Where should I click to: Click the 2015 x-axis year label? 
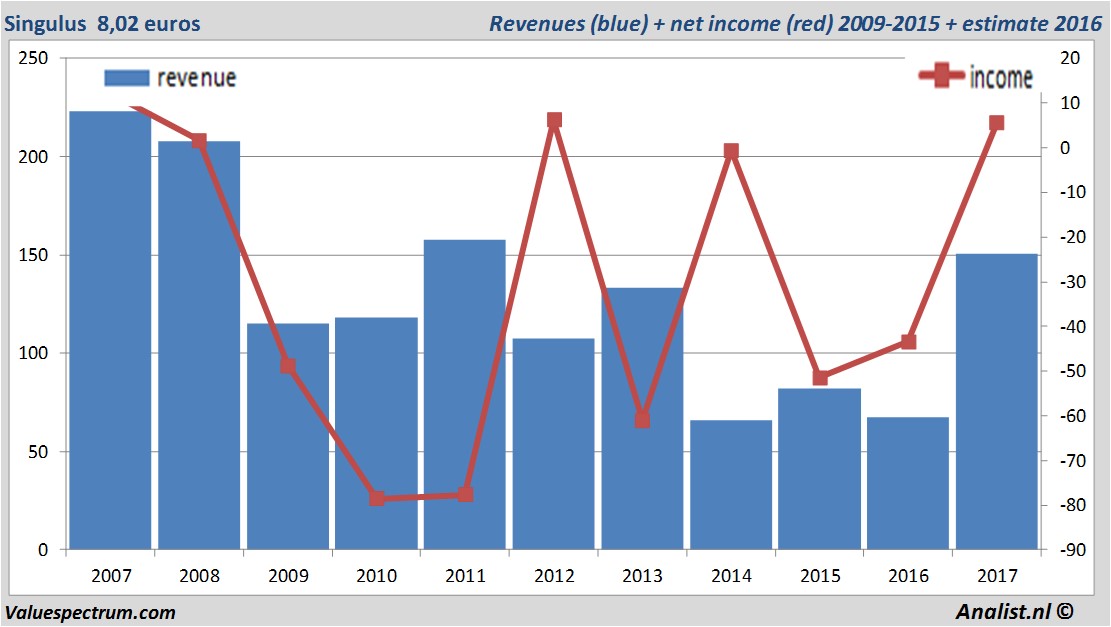(820, 575)
